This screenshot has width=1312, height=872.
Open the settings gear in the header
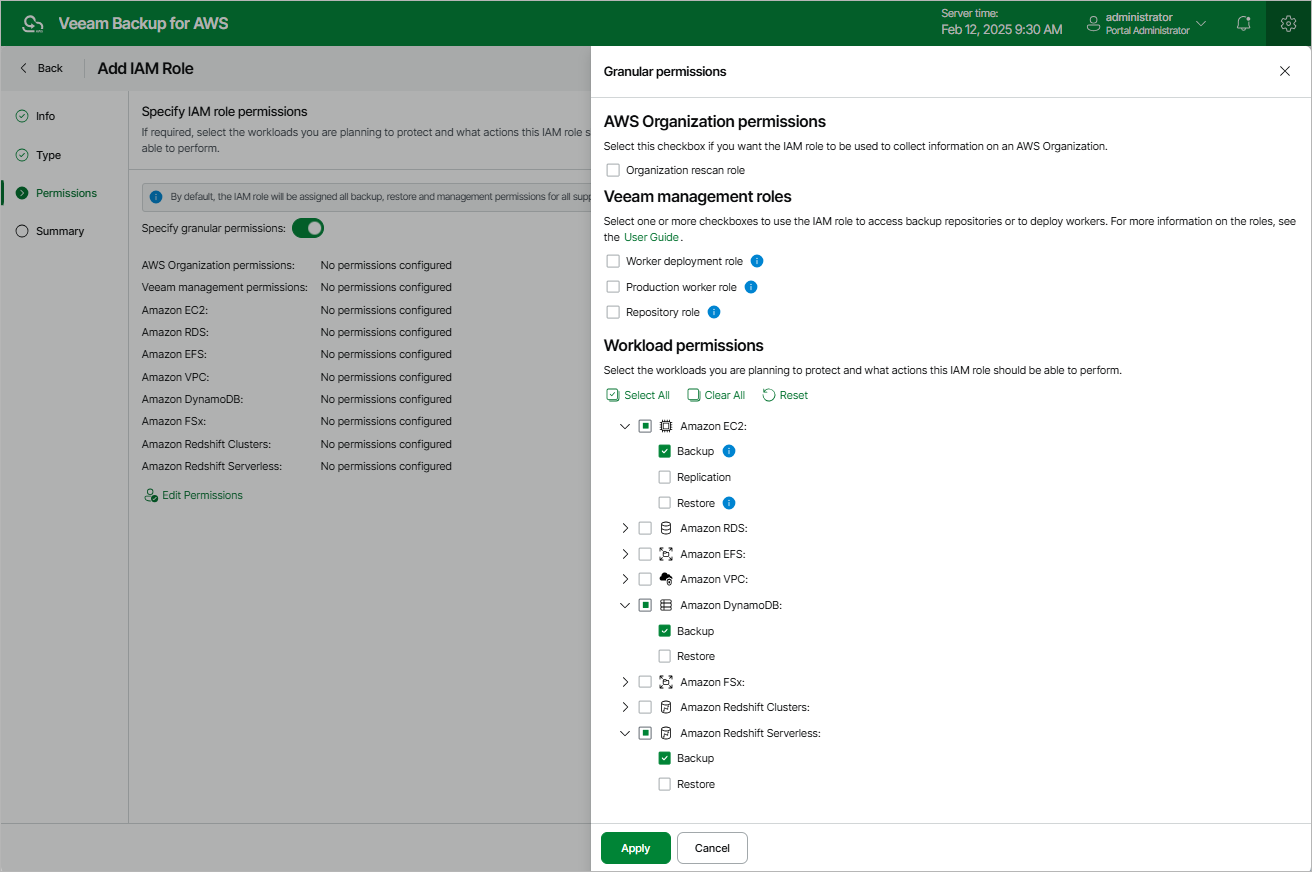[x=1288, y=23]
